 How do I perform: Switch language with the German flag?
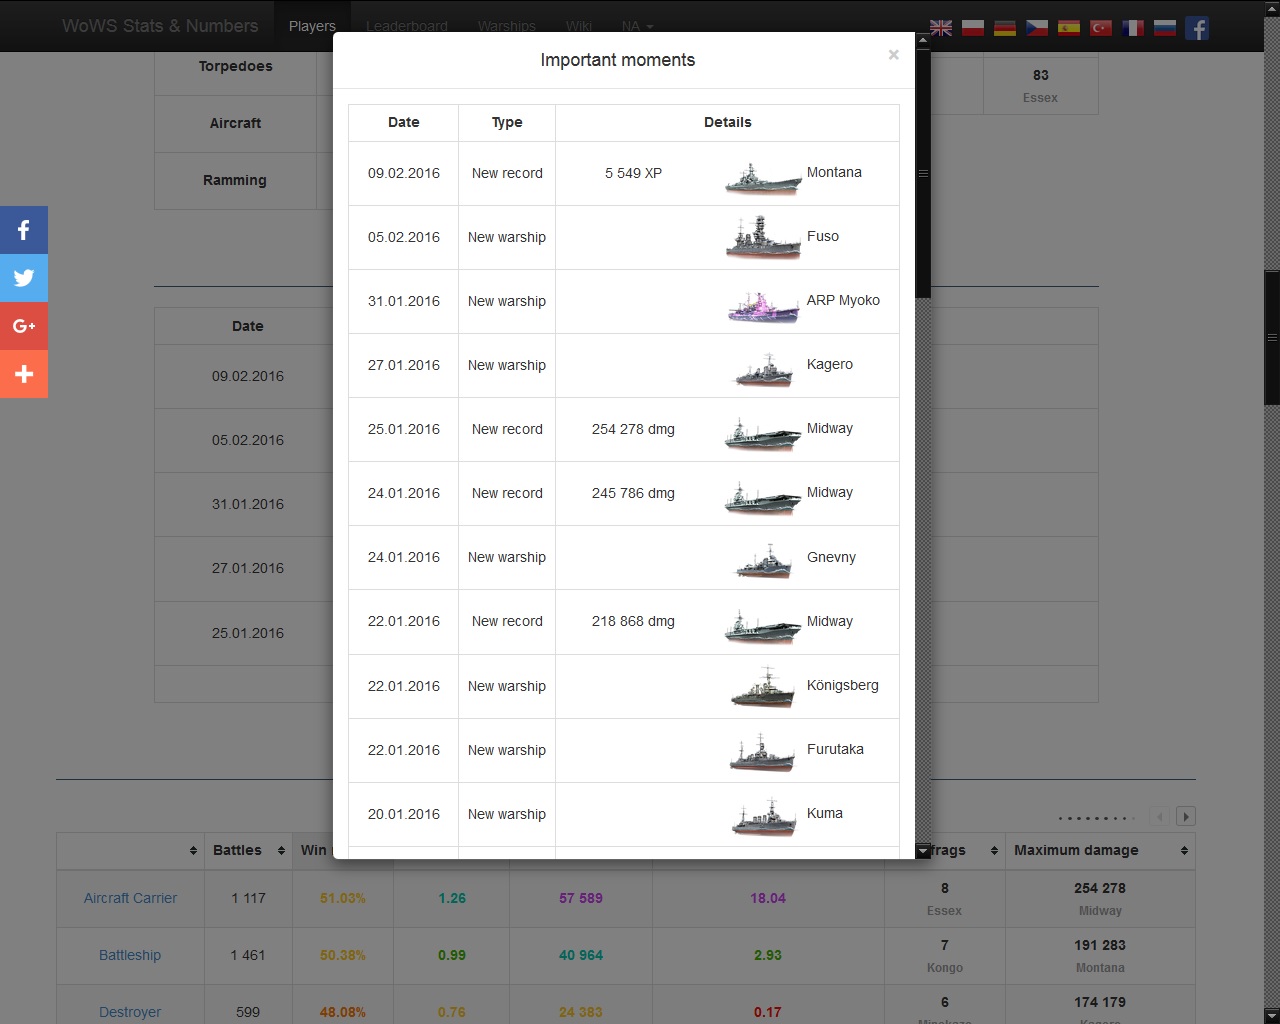pos(1005,28)
